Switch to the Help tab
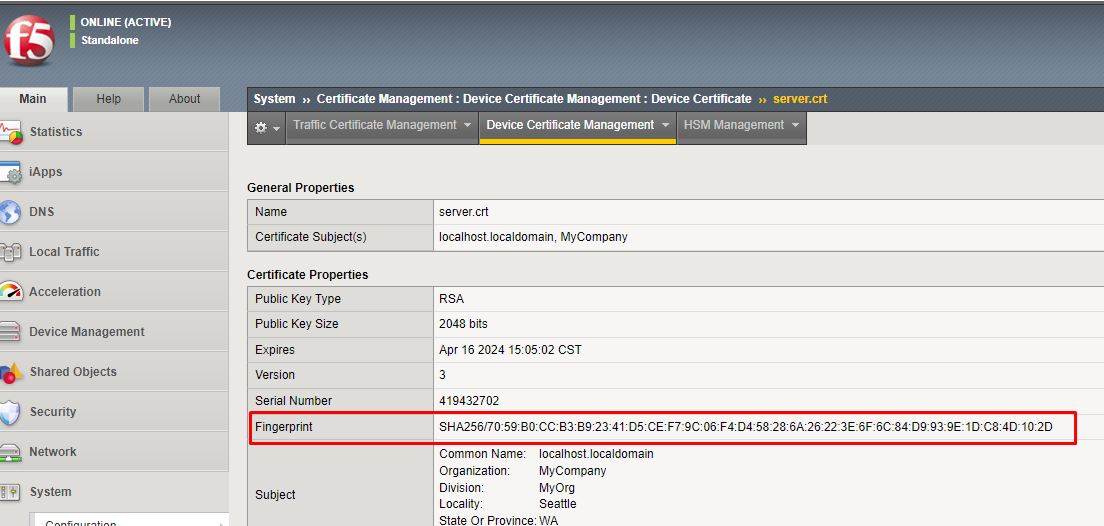The width and height of the screenshot is (1104, 526). (109, 99)
